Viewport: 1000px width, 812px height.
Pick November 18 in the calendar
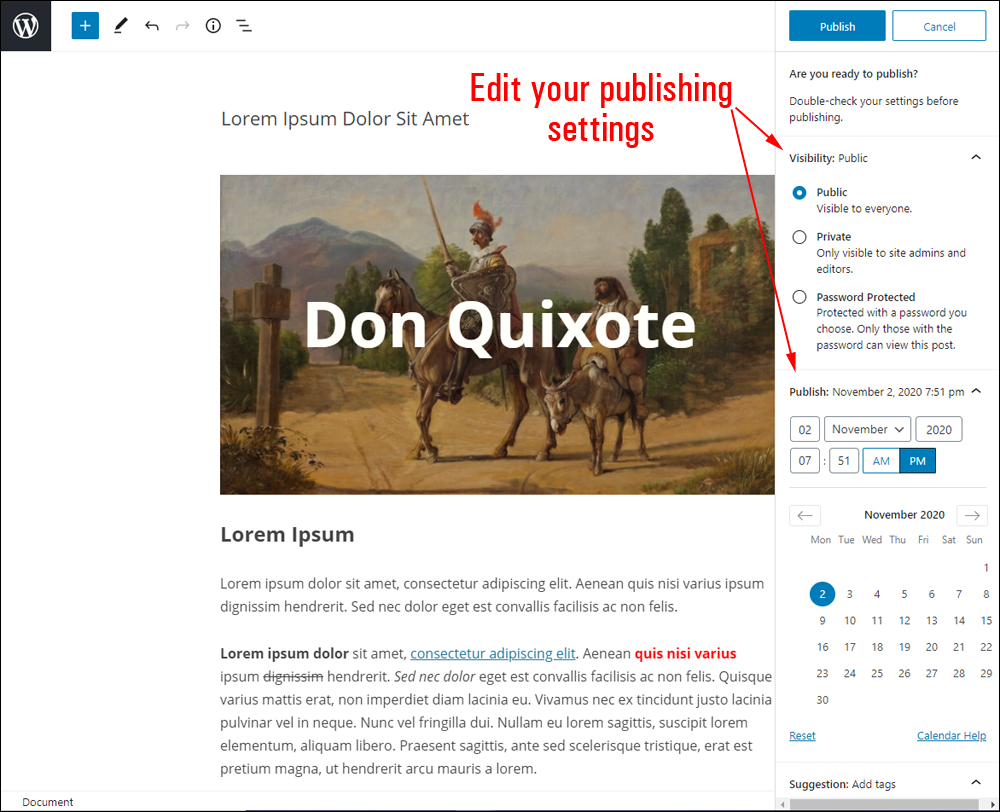click(877, 647)
